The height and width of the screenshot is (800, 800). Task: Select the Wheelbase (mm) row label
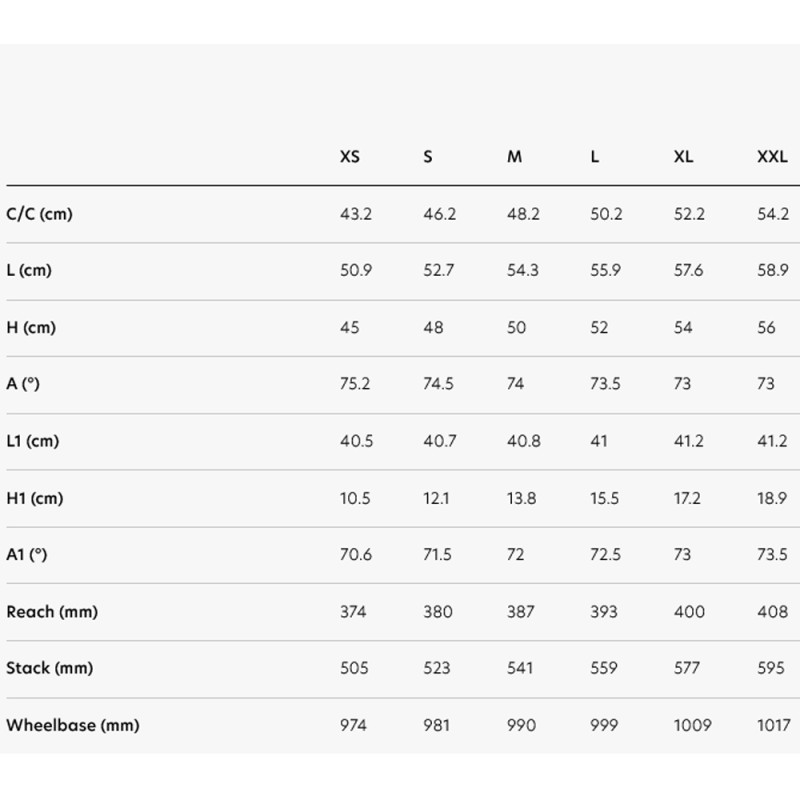[x=72, y=725]
